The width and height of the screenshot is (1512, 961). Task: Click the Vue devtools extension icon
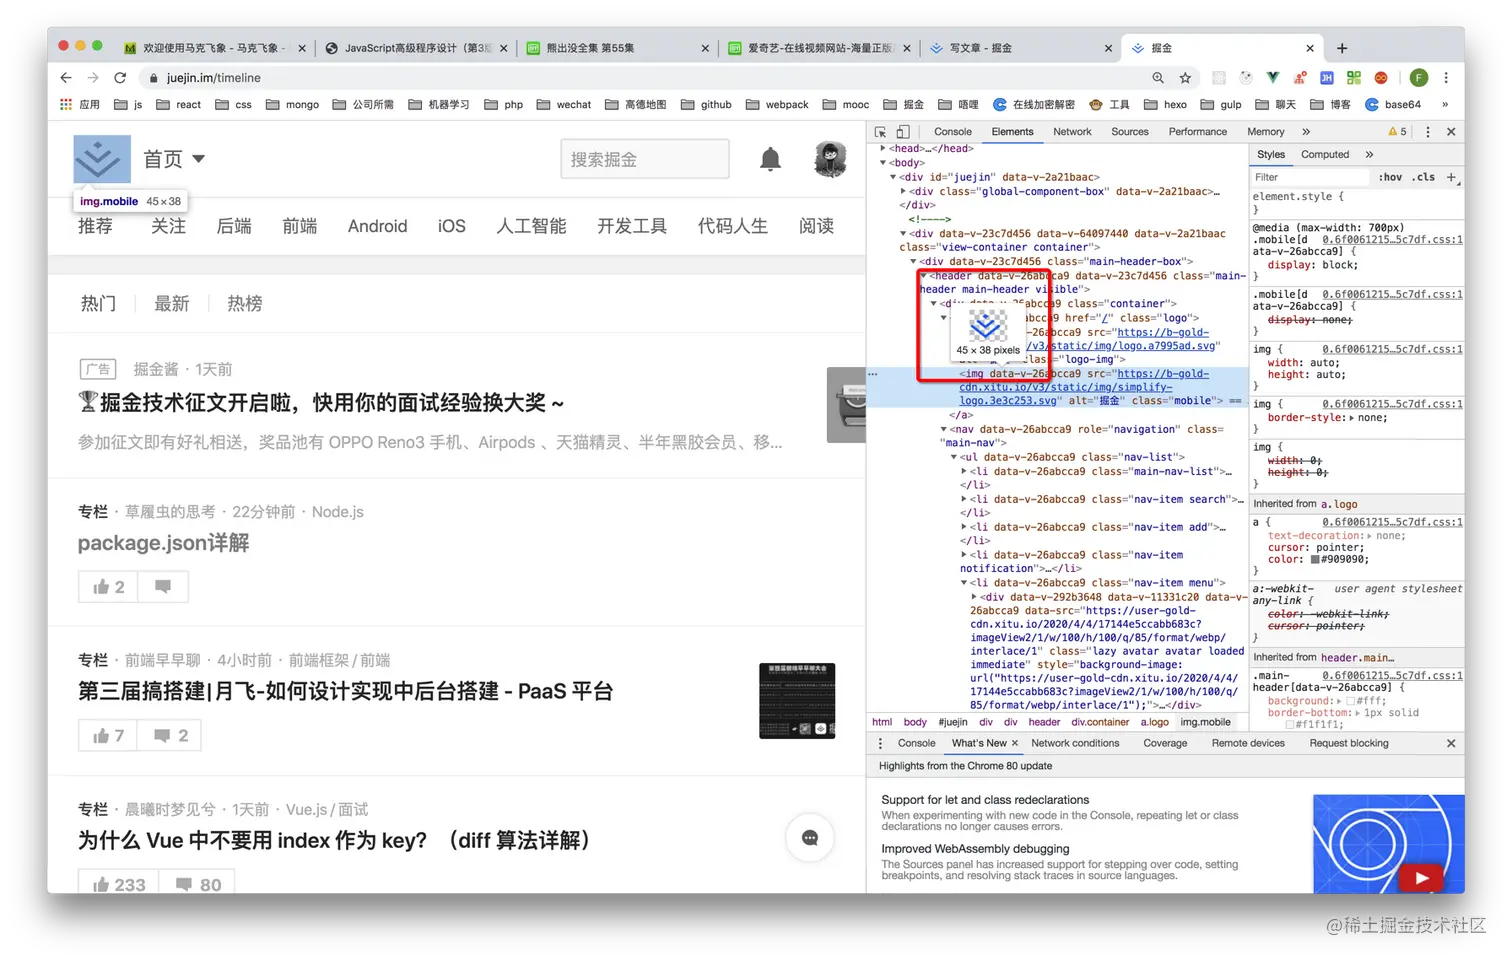[x=1272, y=78]
